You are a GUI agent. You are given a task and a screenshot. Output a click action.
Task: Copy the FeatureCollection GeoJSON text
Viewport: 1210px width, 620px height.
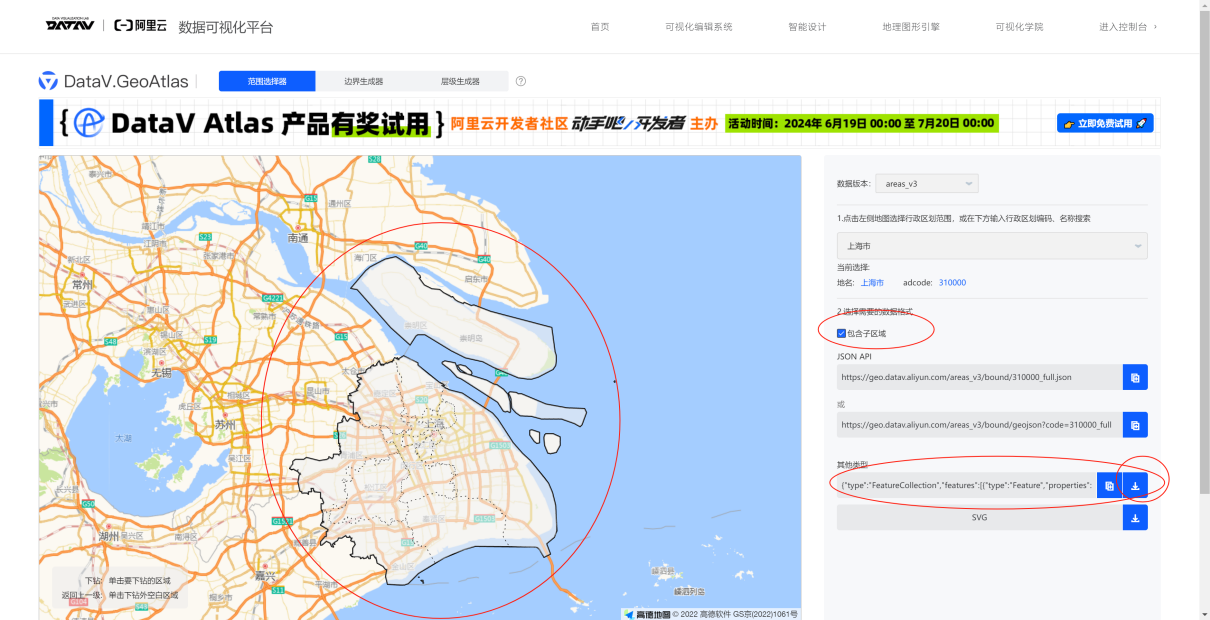coord(1109,485)
